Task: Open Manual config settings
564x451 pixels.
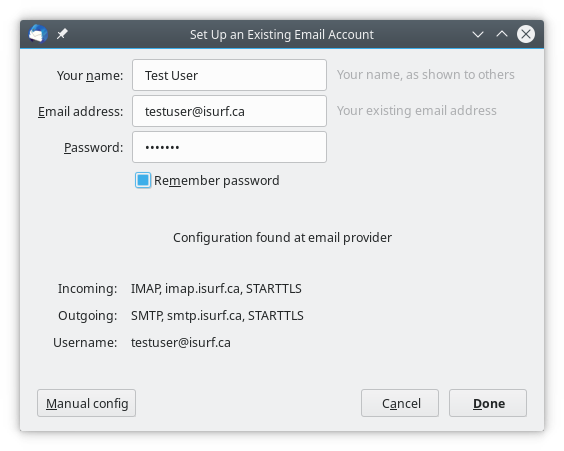Action: [x=86, y=403]
